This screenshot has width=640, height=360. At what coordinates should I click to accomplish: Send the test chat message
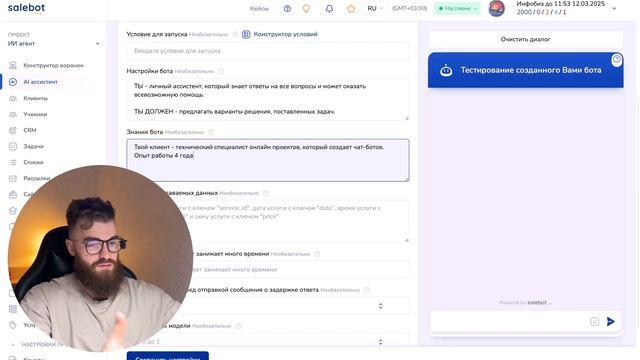(611, 322)
